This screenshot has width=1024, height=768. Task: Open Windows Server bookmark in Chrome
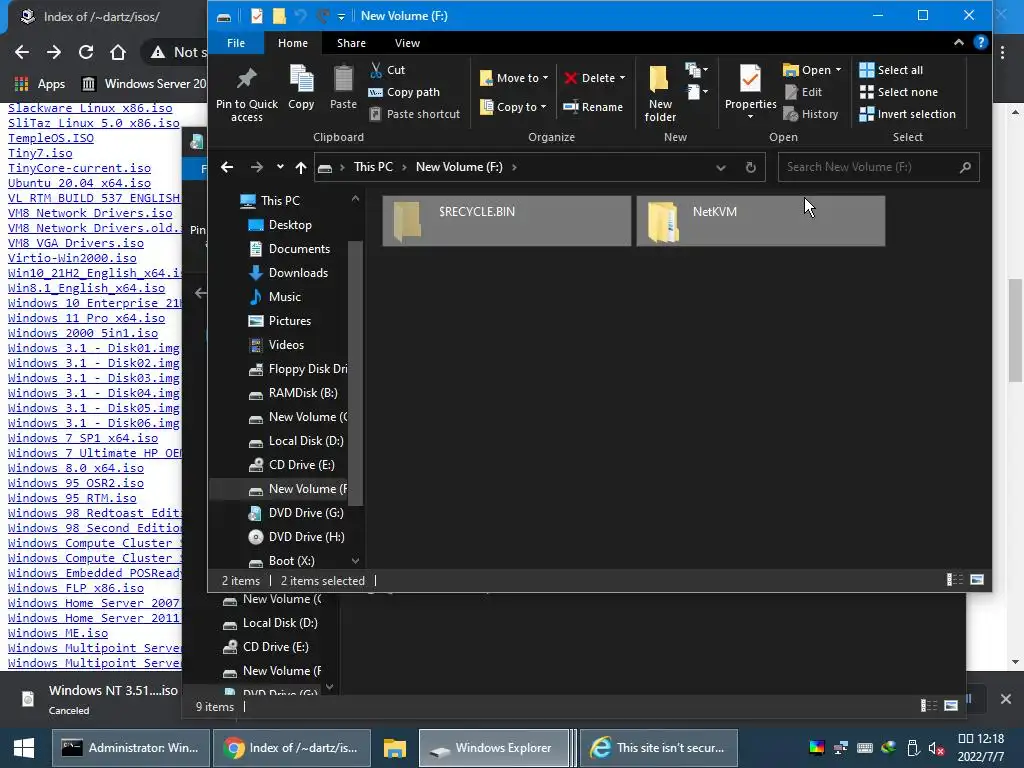pos(144,84)
